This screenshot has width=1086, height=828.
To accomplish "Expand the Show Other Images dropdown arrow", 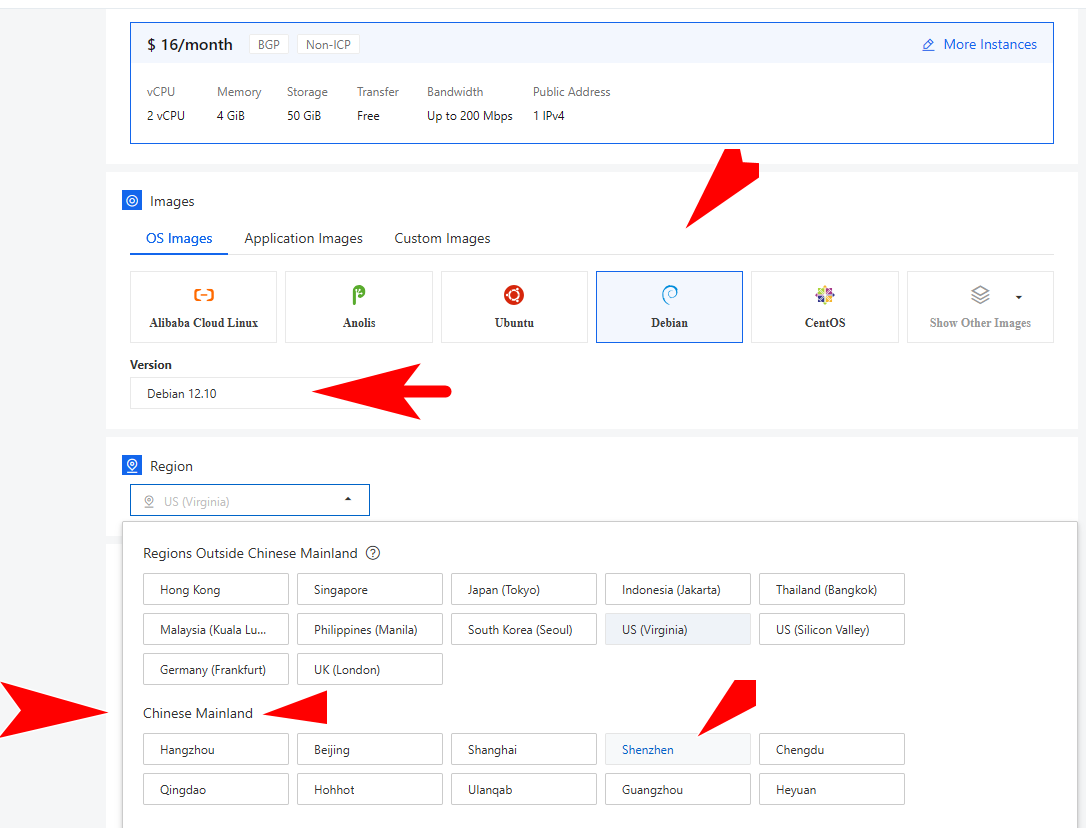I will [x=1018, y=297].
